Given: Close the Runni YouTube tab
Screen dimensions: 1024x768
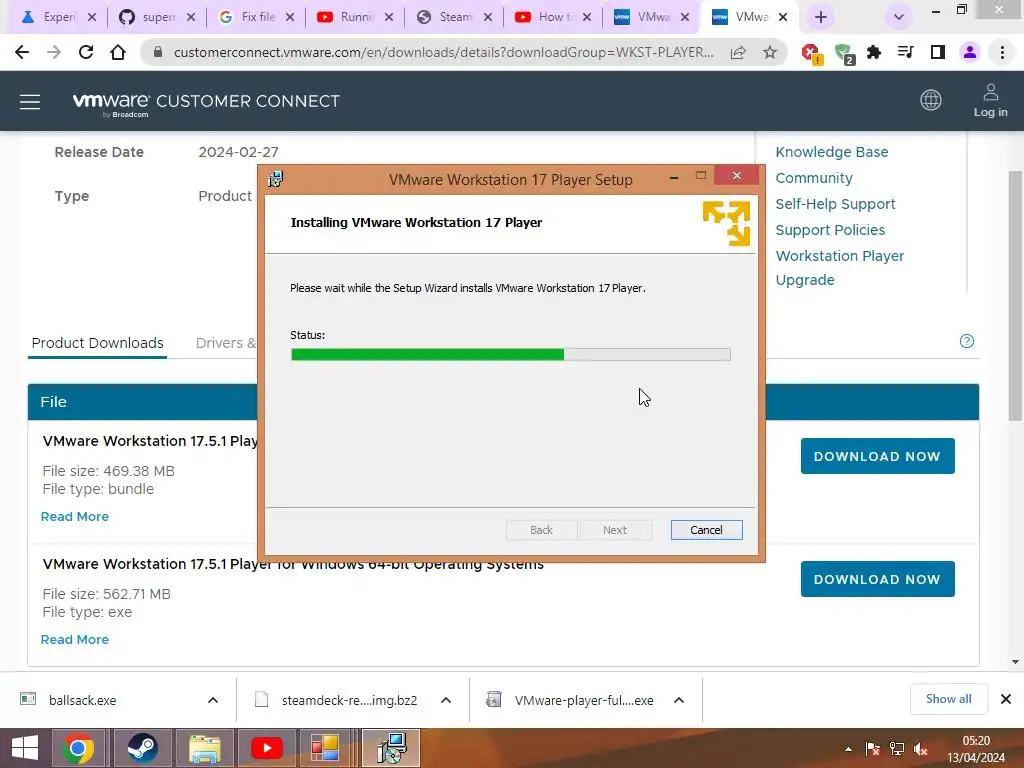Looking at the screenshot, I should coord(389,17).
